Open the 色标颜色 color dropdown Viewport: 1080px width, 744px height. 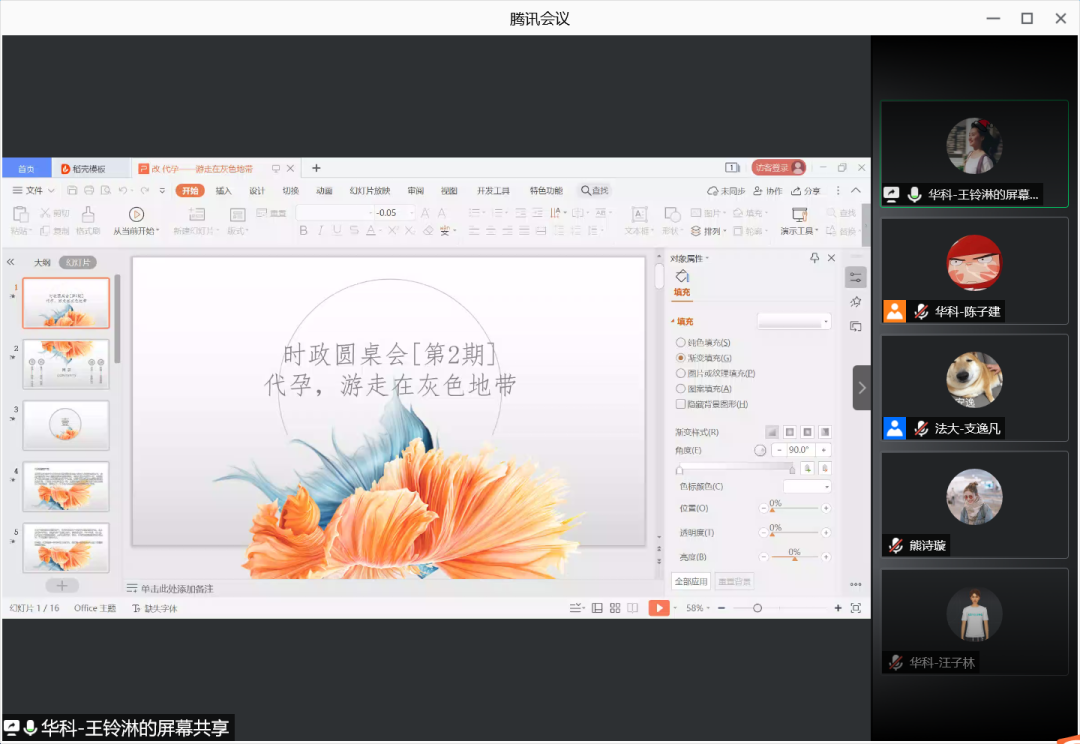807,487
